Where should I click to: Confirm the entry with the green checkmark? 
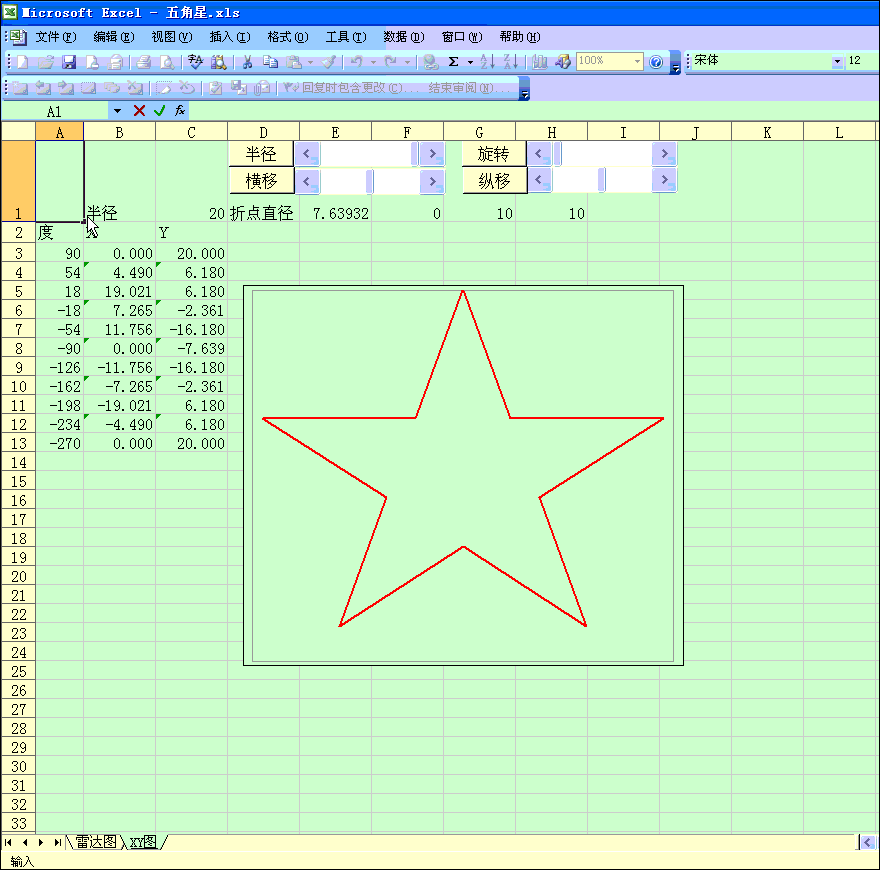click(159, 111)
